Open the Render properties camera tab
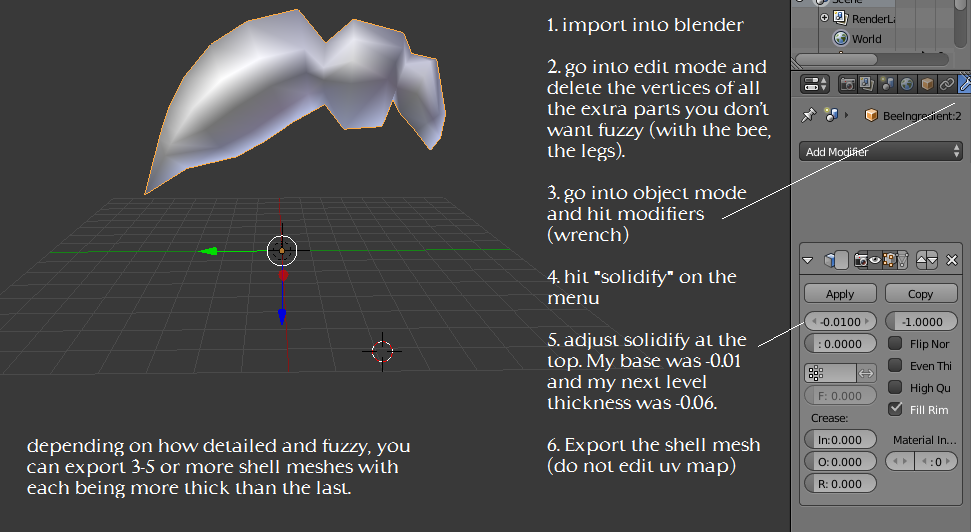 [846, 84]
